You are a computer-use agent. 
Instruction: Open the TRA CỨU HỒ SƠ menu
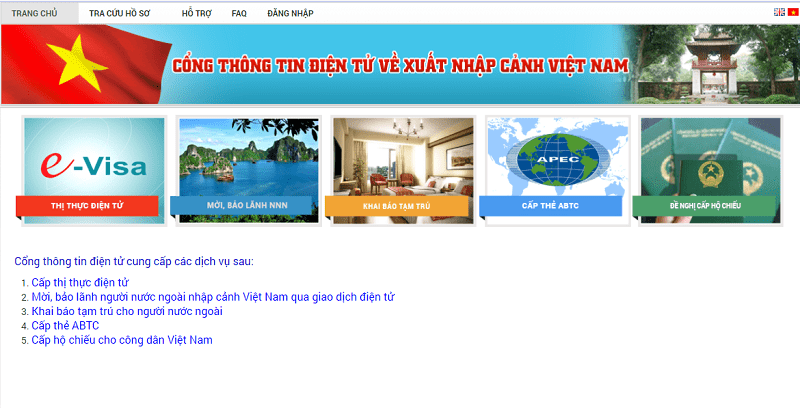[x=119, y=13]
